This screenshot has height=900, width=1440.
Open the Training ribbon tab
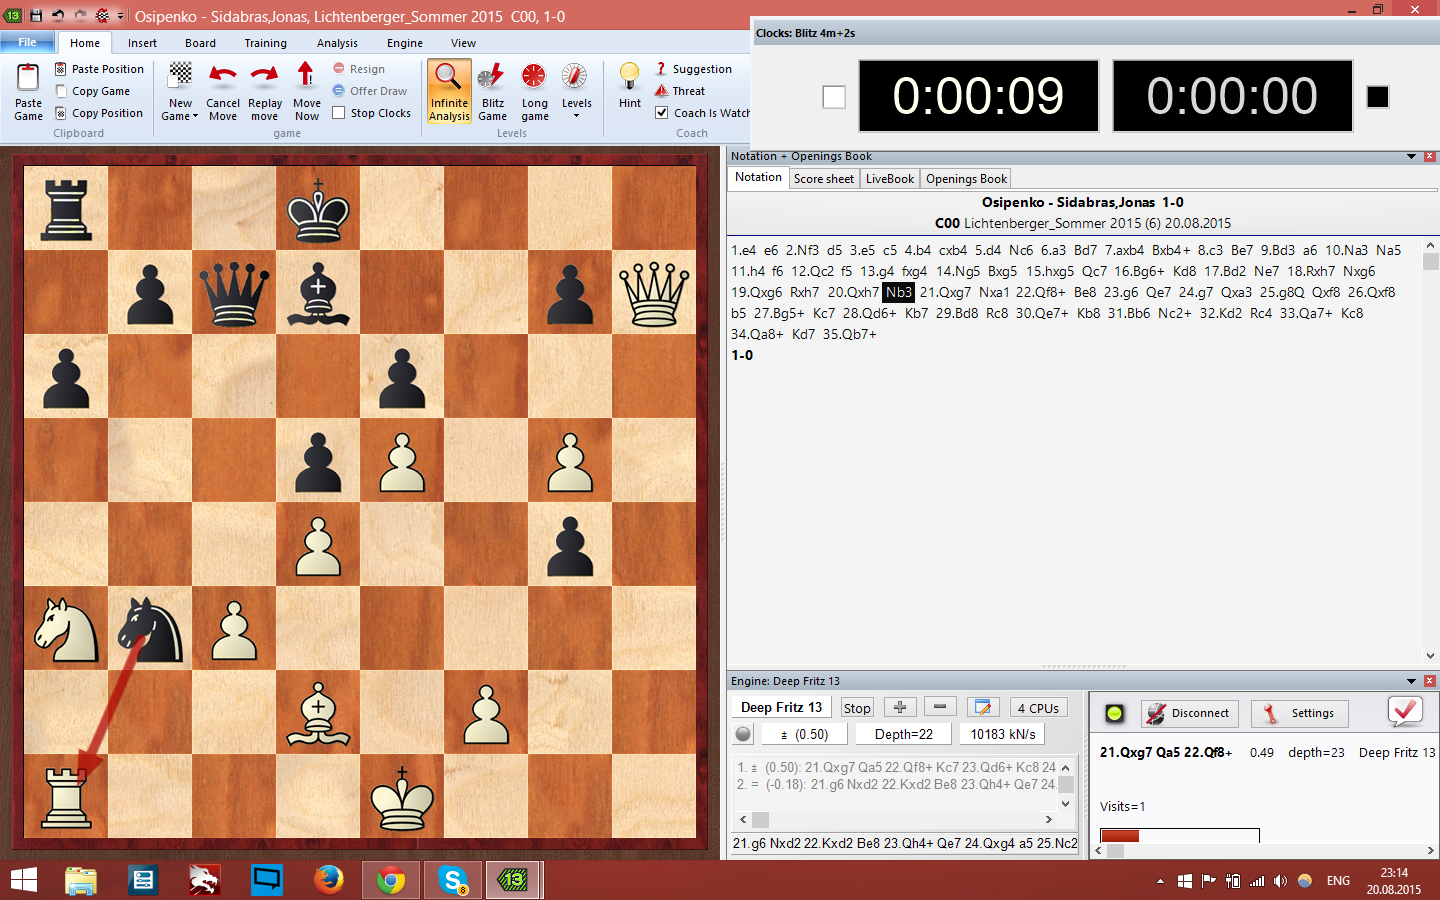265,43
